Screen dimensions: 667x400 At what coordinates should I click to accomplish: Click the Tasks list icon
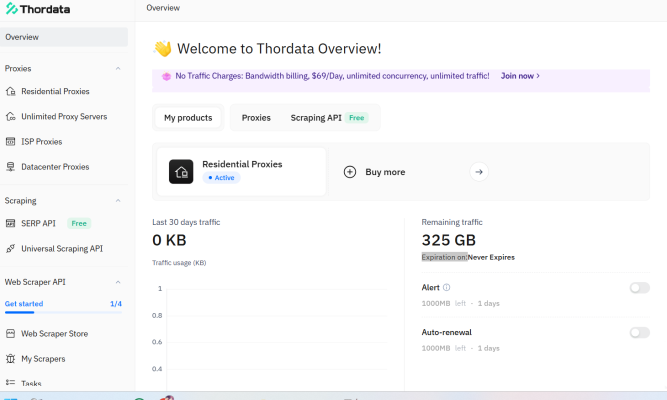point(11,383)
